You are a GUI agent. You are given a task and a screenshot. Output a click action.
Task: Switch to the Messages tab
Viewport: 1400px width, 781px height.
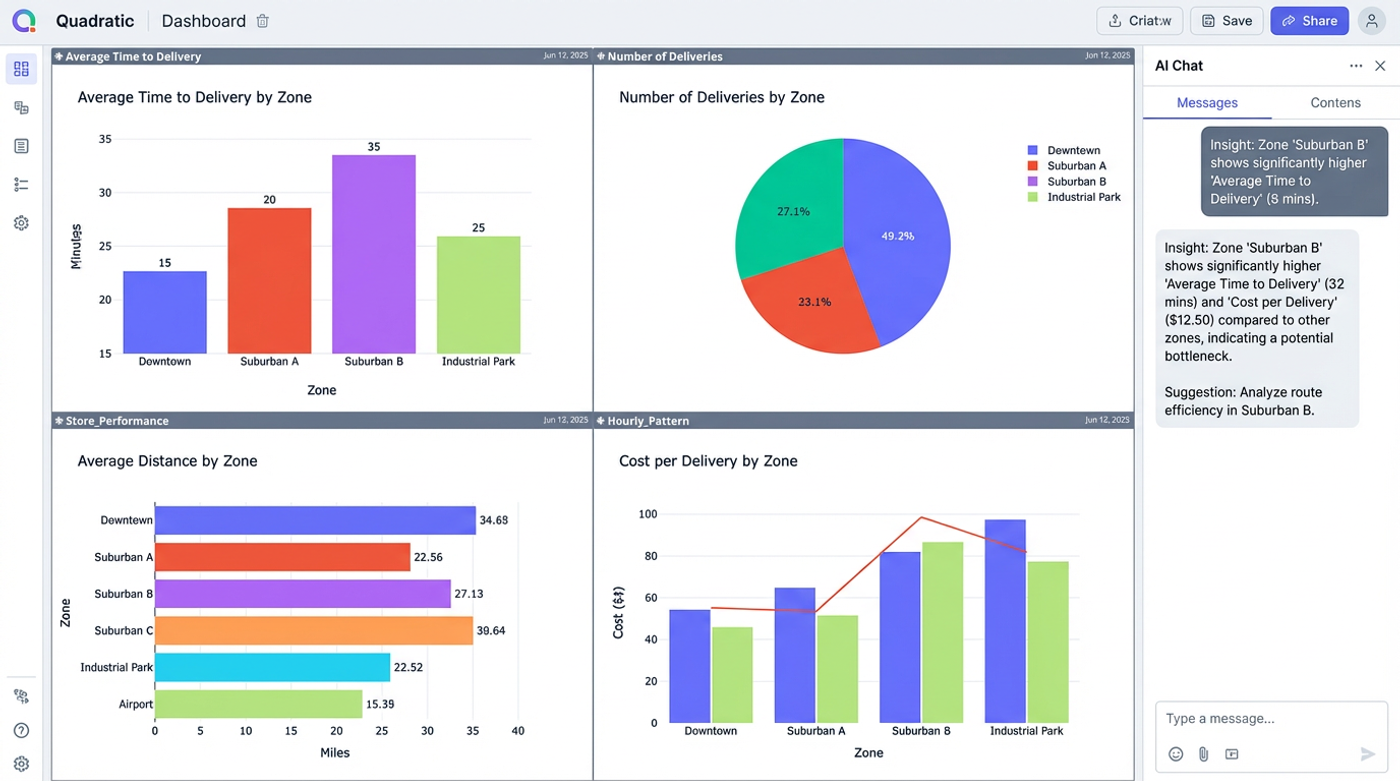click(x=1206, y=102)
